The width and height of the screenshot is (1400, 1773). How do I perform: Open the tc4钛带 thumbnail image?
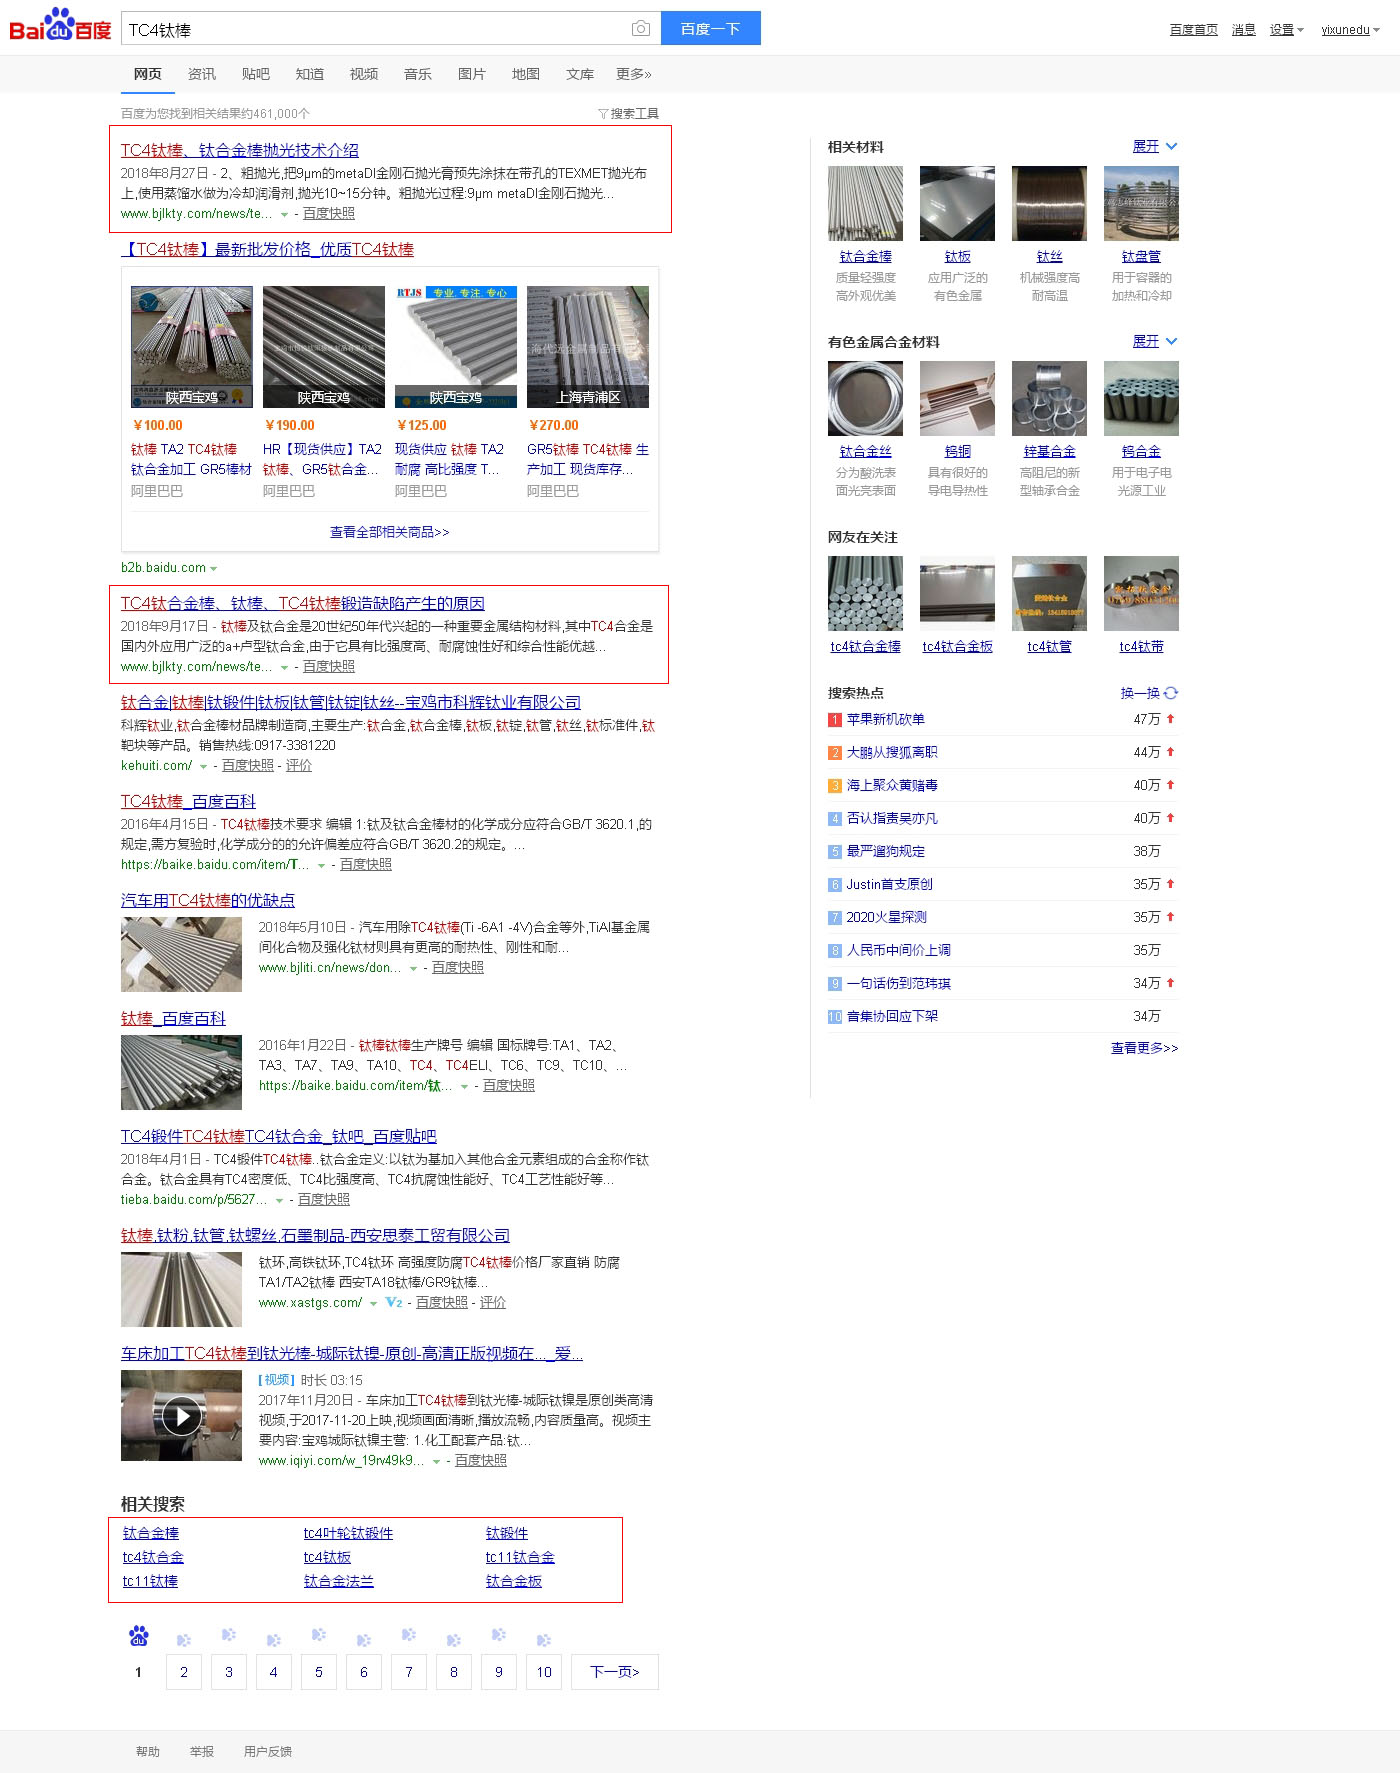1142,594
